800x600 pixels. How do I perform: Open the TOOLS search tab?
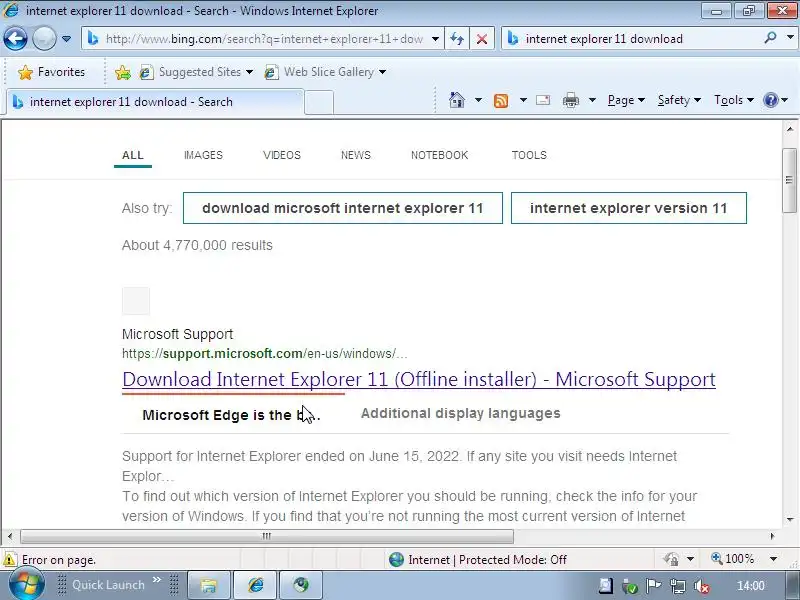529,155
